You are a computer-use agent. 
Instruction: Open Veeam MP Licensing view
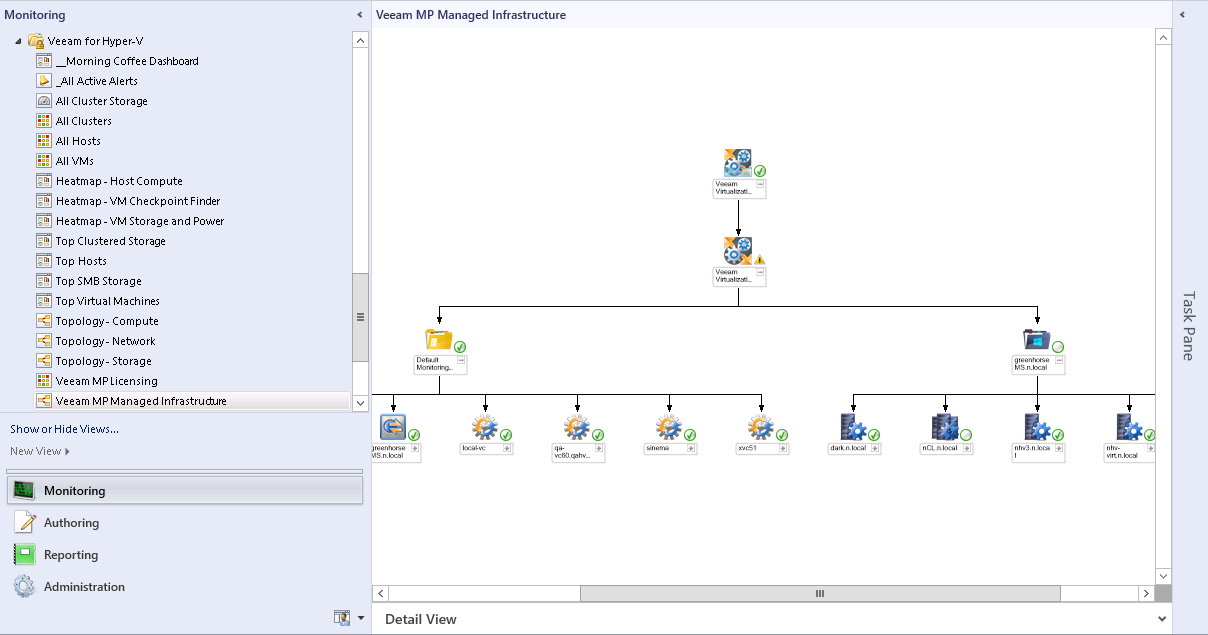(x=107, y=381)
